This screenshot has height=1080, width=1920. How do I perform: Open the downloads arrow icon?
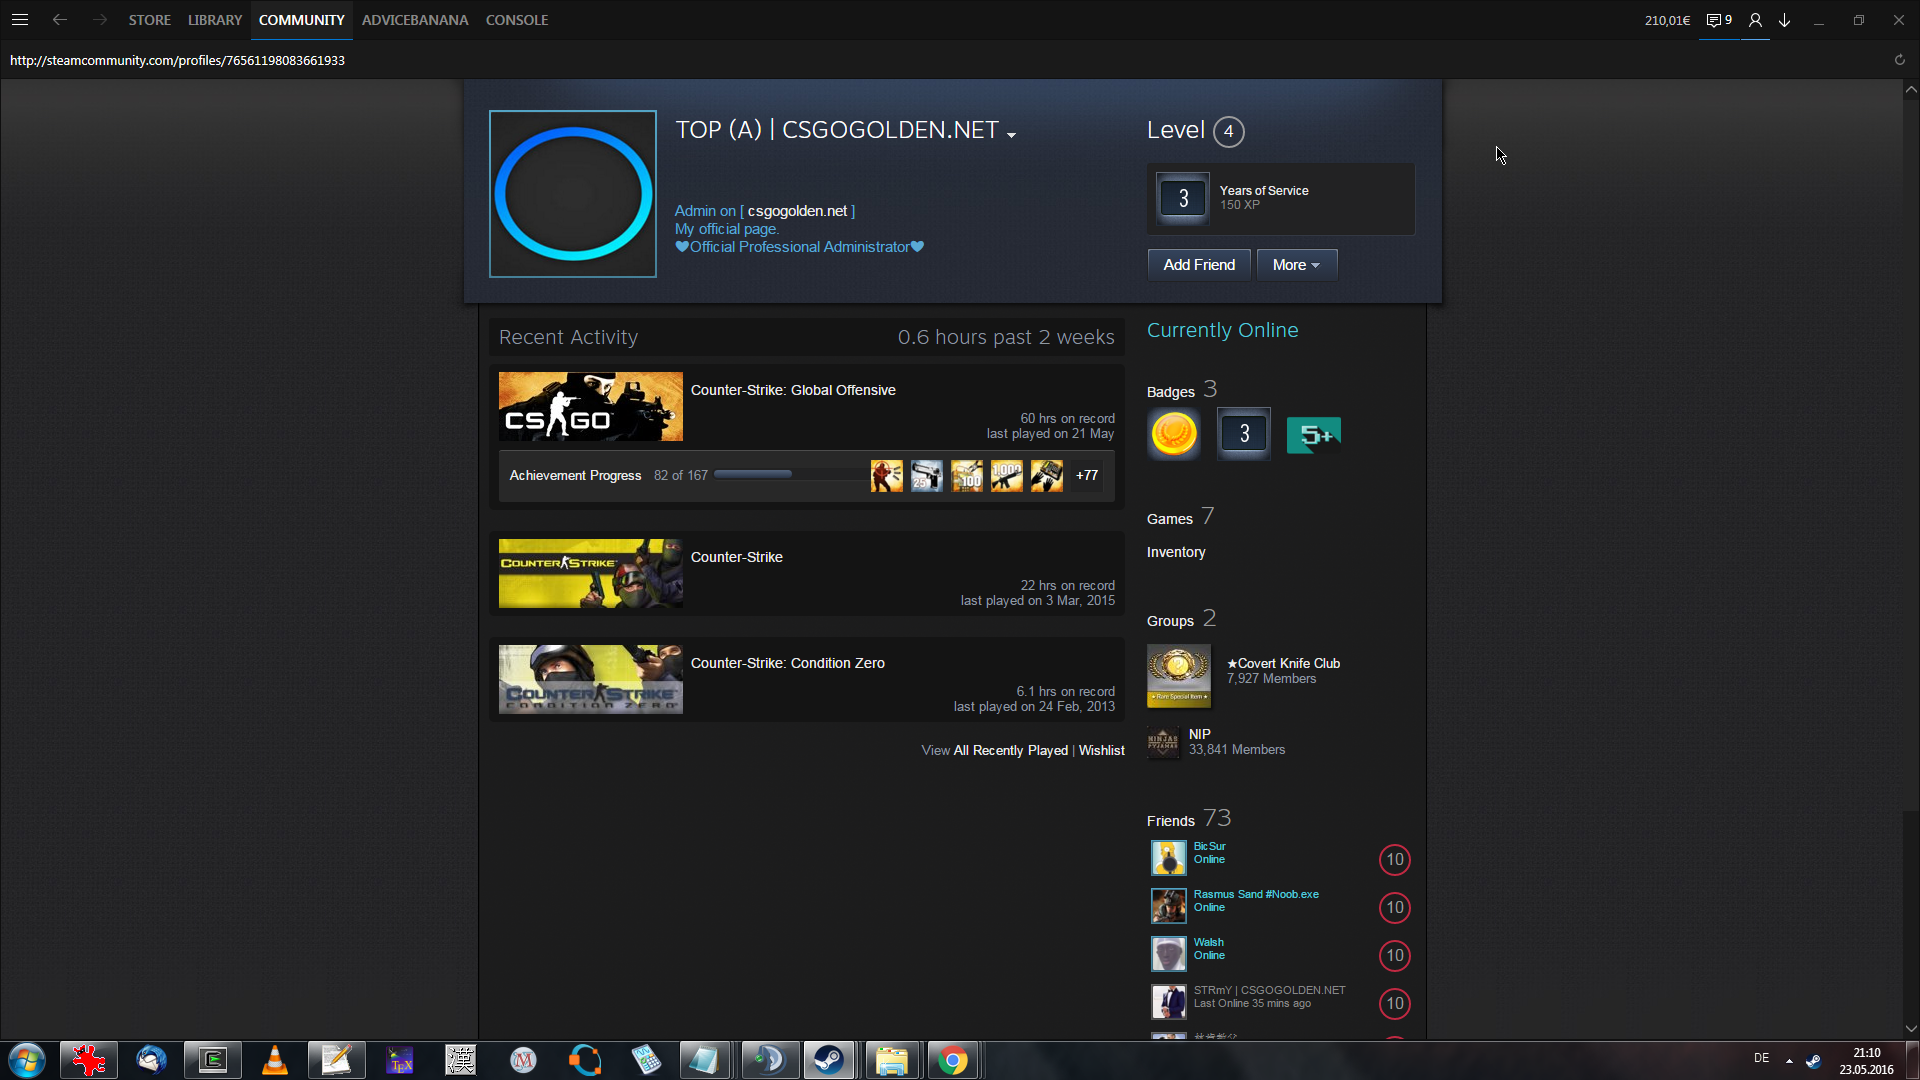tap(1784, 20)
